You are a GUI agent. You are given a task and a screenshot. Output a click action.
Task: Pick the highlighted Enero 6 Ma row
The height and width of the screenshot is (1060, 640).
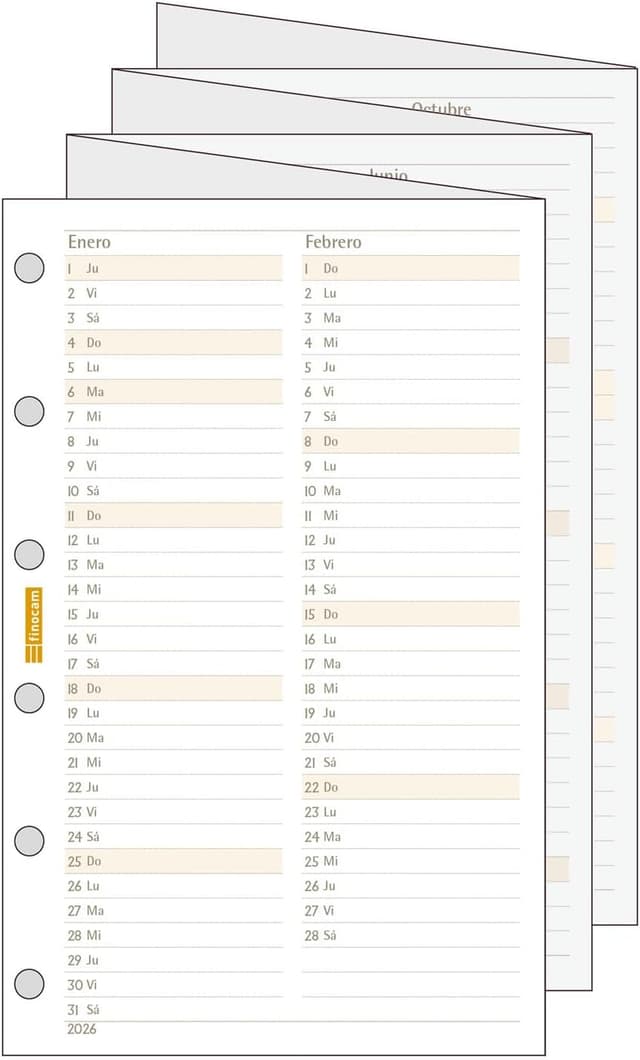click(173, 392)
